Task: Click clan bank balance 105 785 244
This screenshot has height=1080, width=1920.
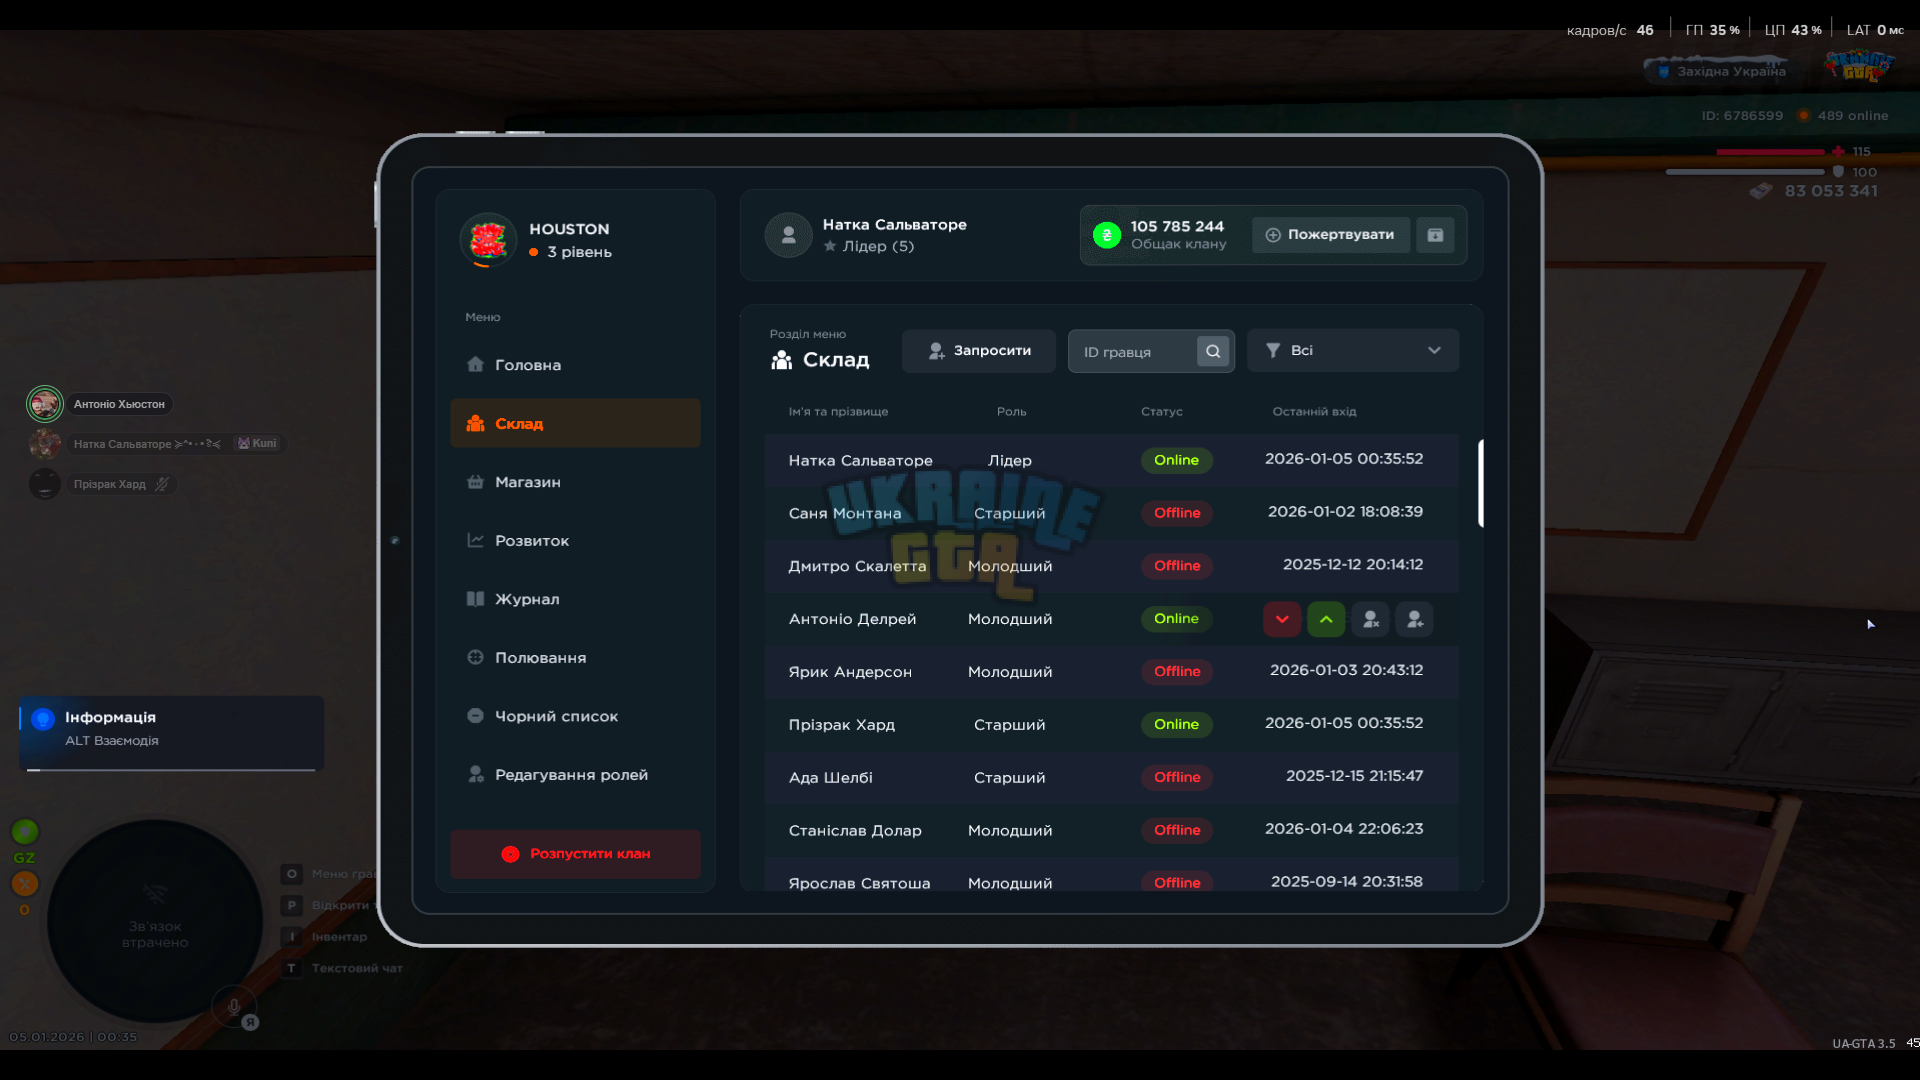Action: tap(1177, 227)
